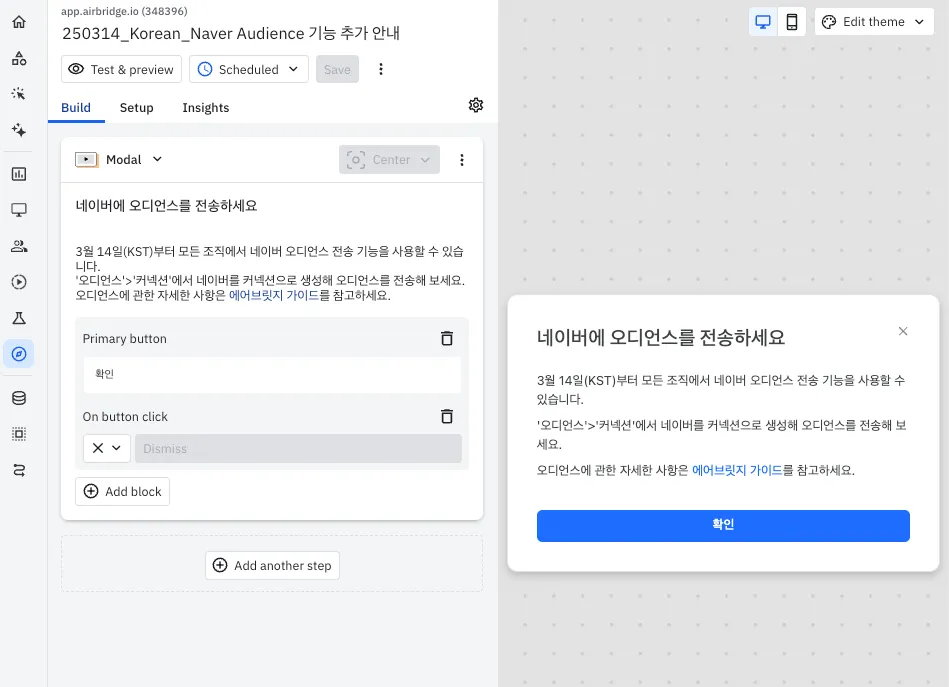Open the Modal step options kebab menu
The width and height of the screenshot is (949, 687).
click(x=462, y=160)
